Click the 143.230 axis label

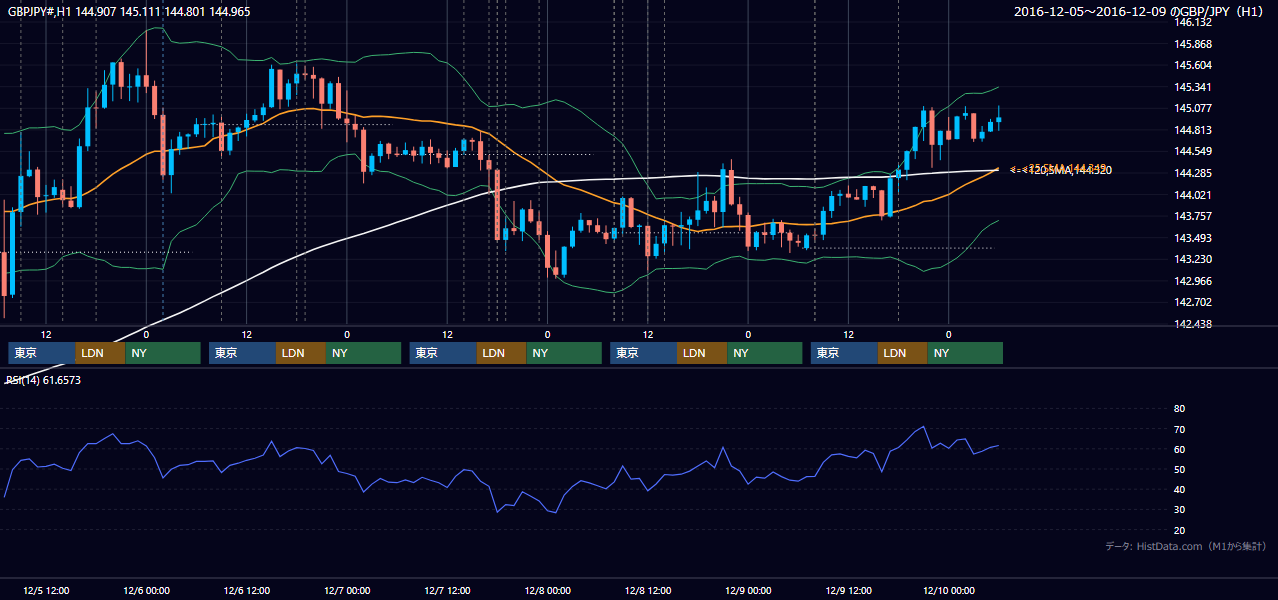[1194, 259]
